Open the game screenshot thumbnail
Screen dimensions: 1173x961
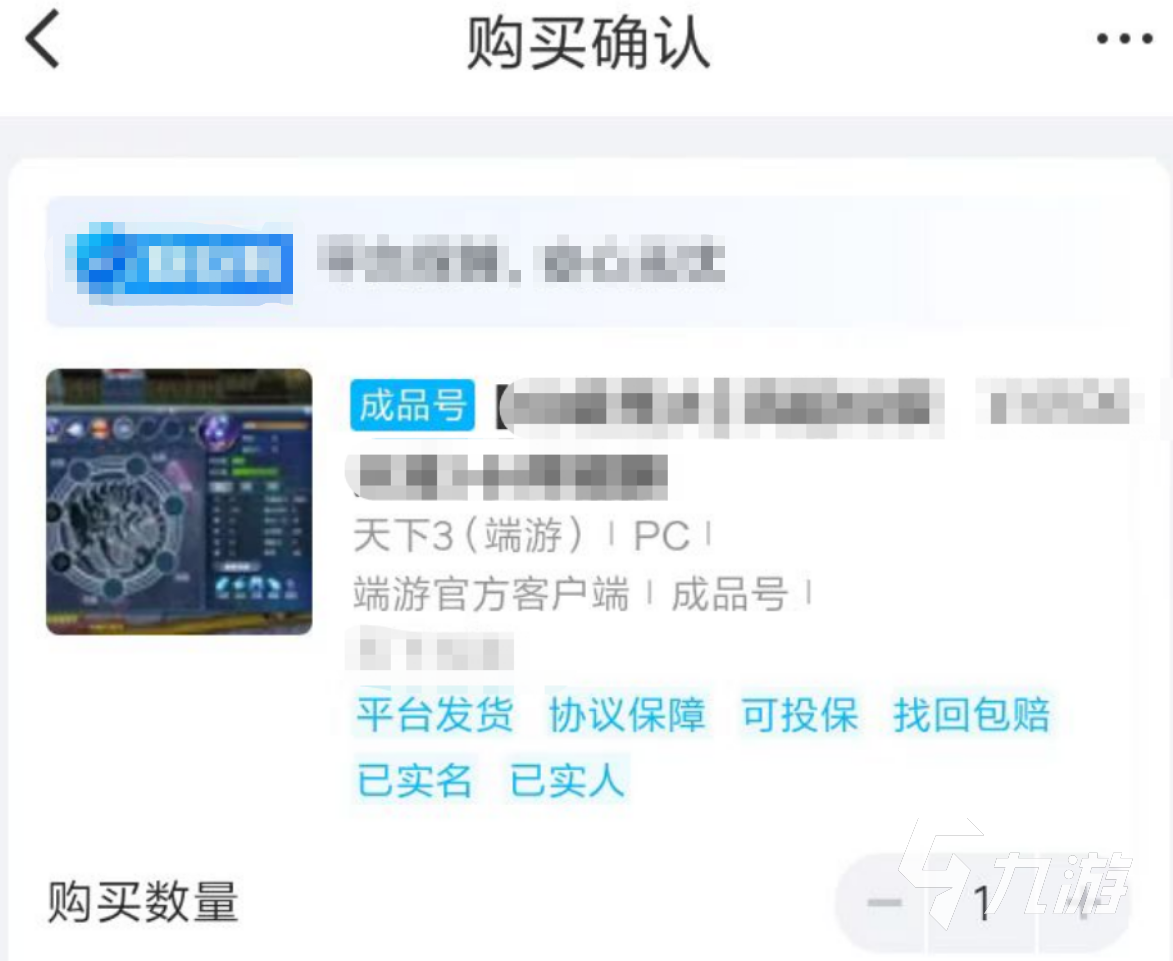[x=180, y=502]
